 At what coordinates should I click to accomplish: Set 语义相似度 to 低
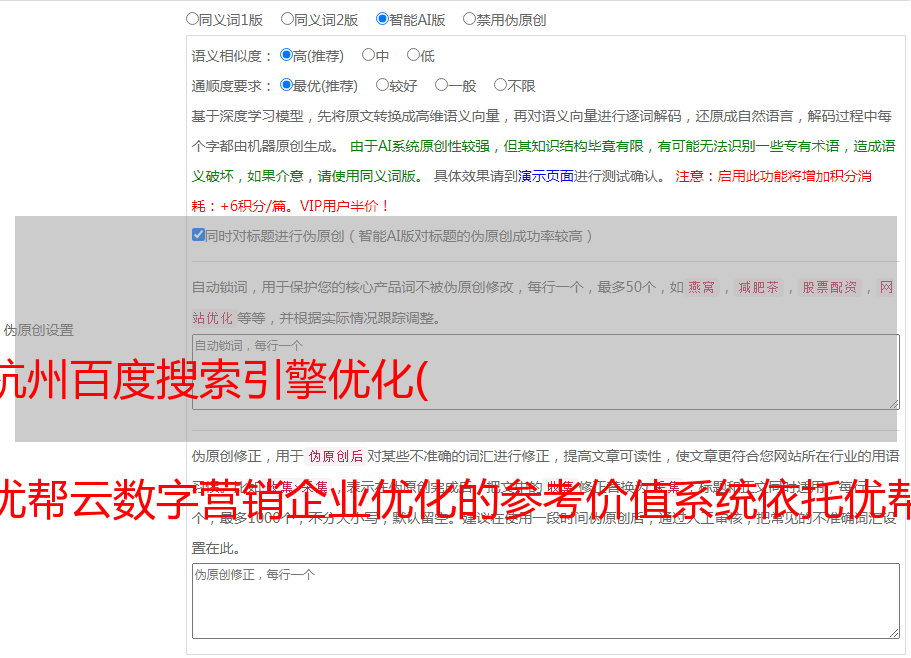click(413, 55)
